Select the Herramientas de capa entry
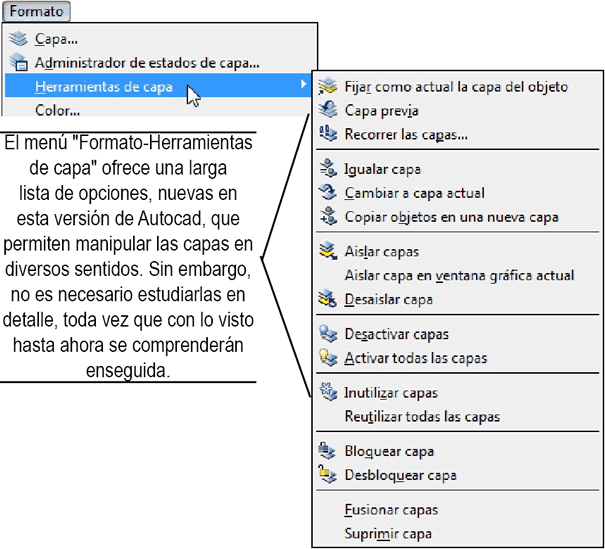 [158, 86]
